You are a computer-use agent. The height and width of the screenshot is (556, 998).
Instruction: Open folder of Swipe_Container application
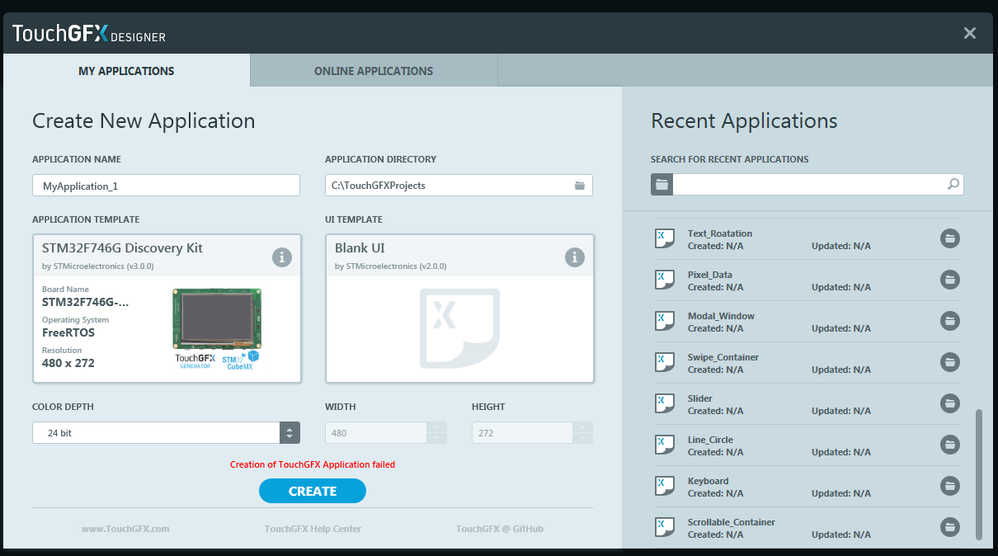(x=950, y=362)
